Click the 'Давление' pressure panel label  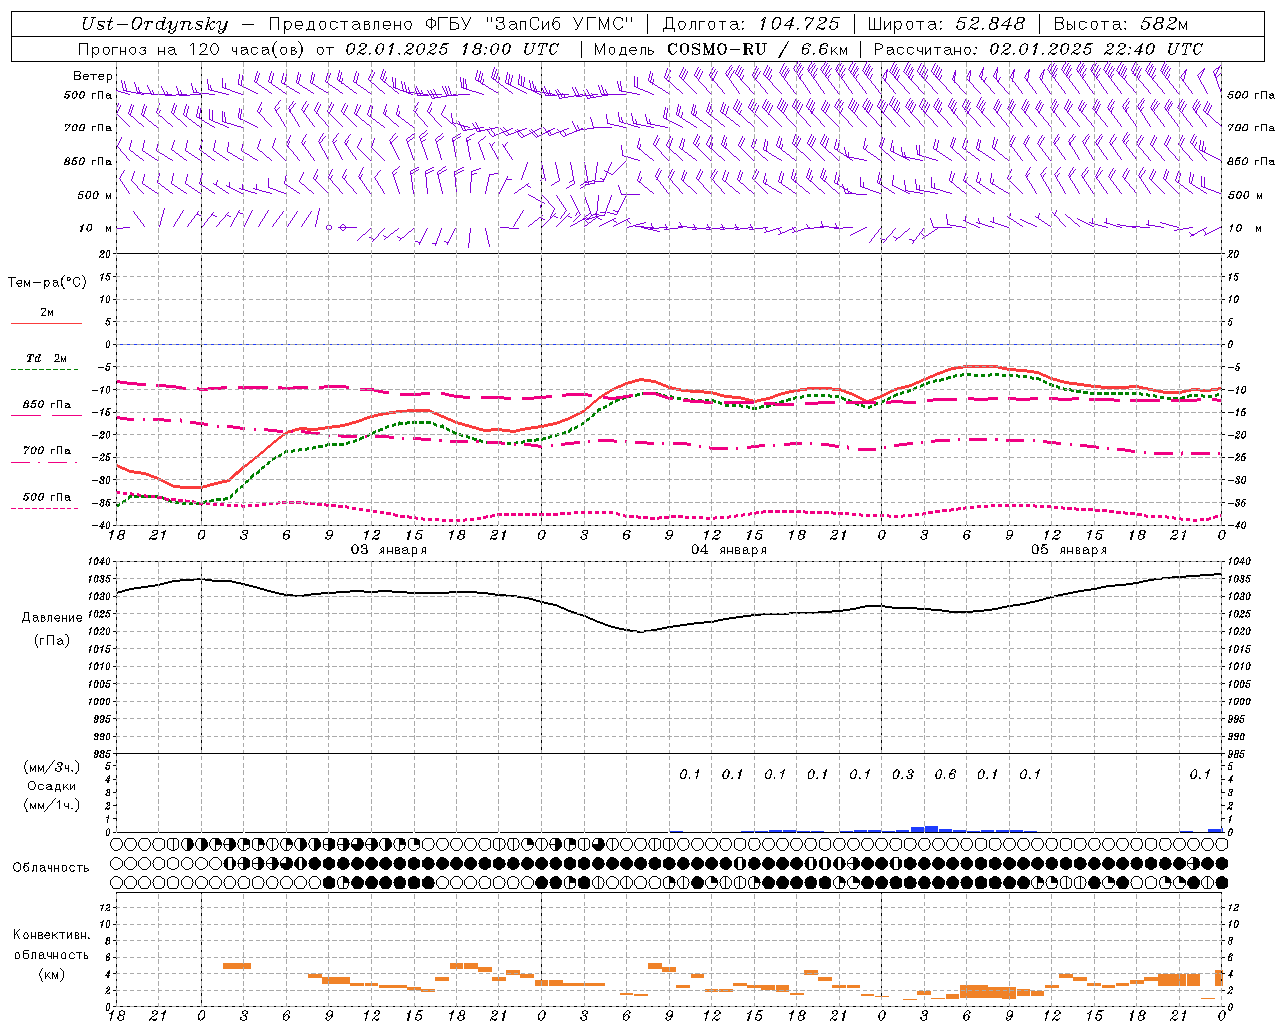[x=52, y=618]
